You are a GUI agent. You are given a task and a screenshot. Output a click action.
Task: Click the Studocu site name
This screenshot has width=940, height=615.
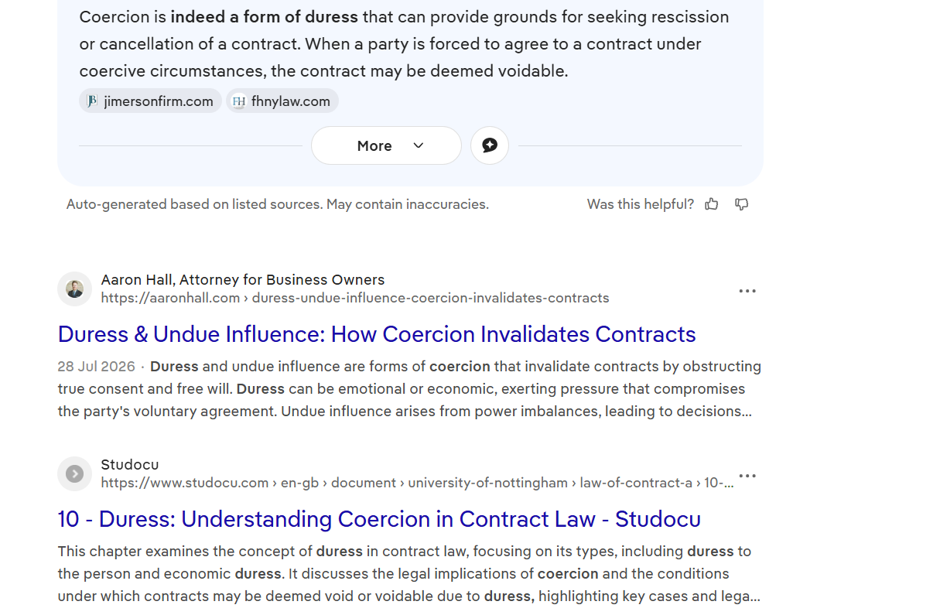(129, 465)
